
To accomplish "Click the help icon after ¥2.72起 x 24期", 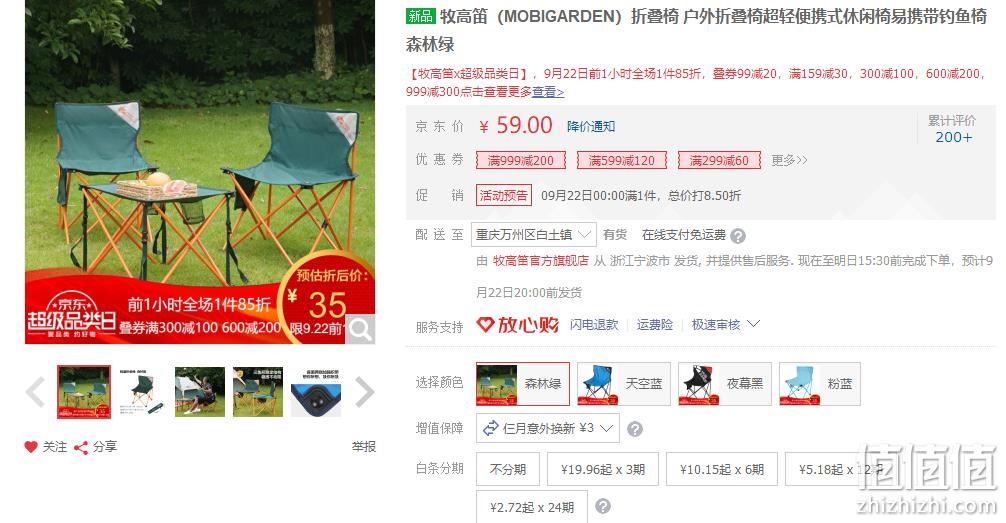I will coord(602,506).
